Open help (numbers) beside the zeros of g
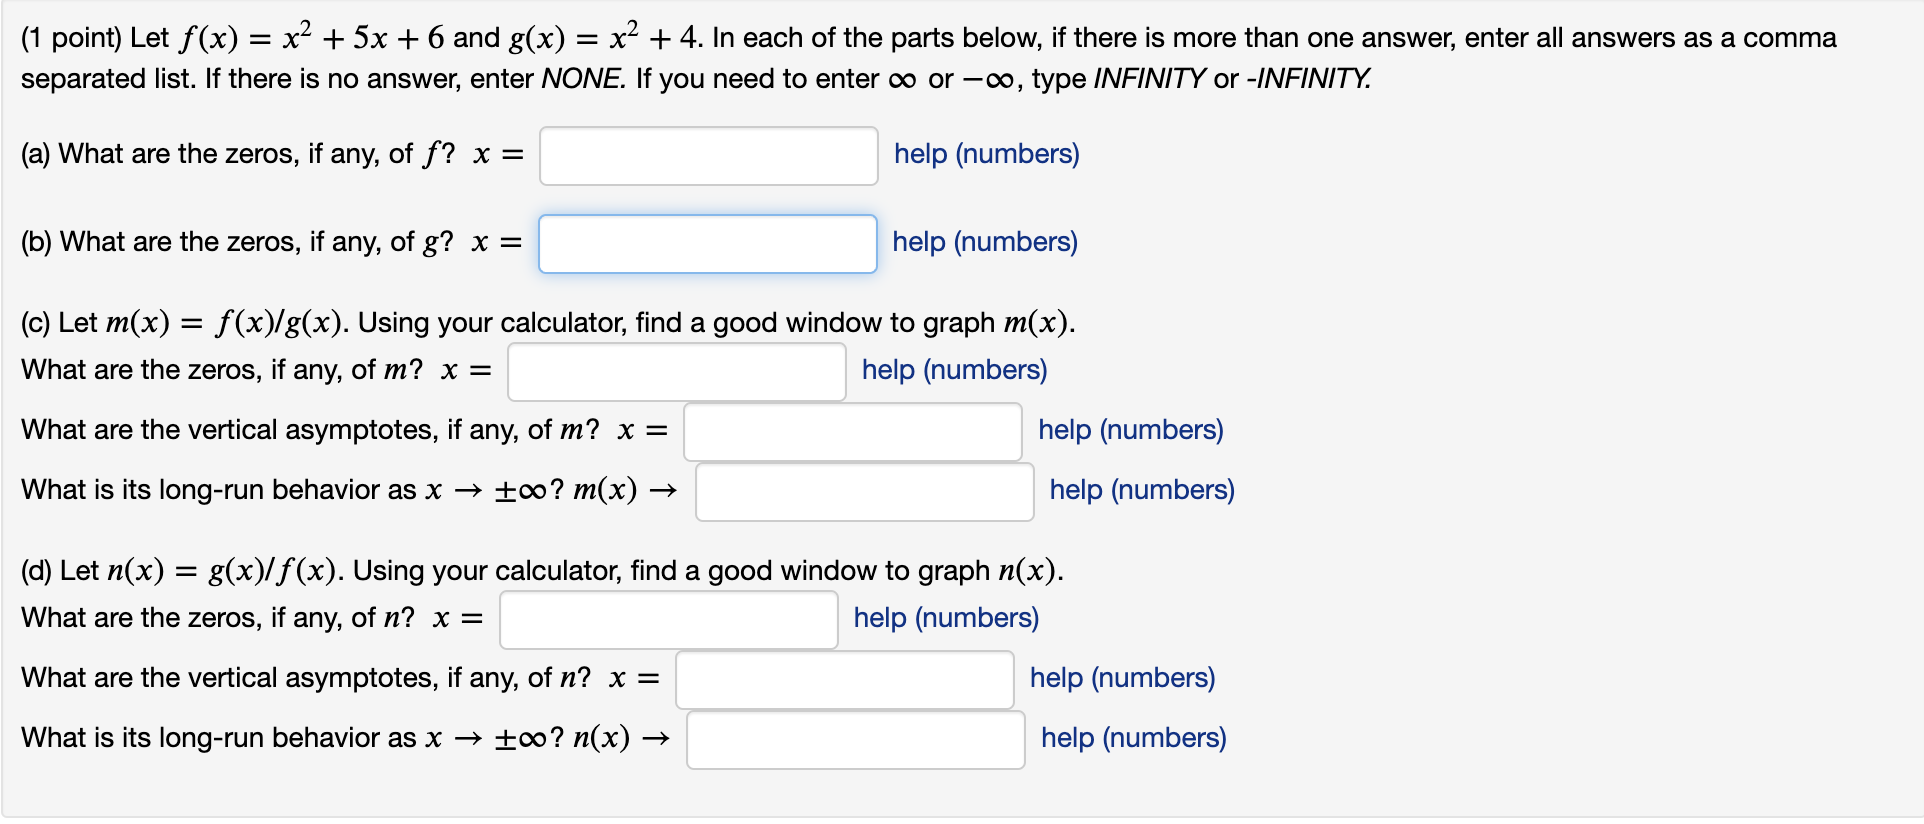Image resolution: width=1924 pixels, height=824 pixels. pos(983,241)
